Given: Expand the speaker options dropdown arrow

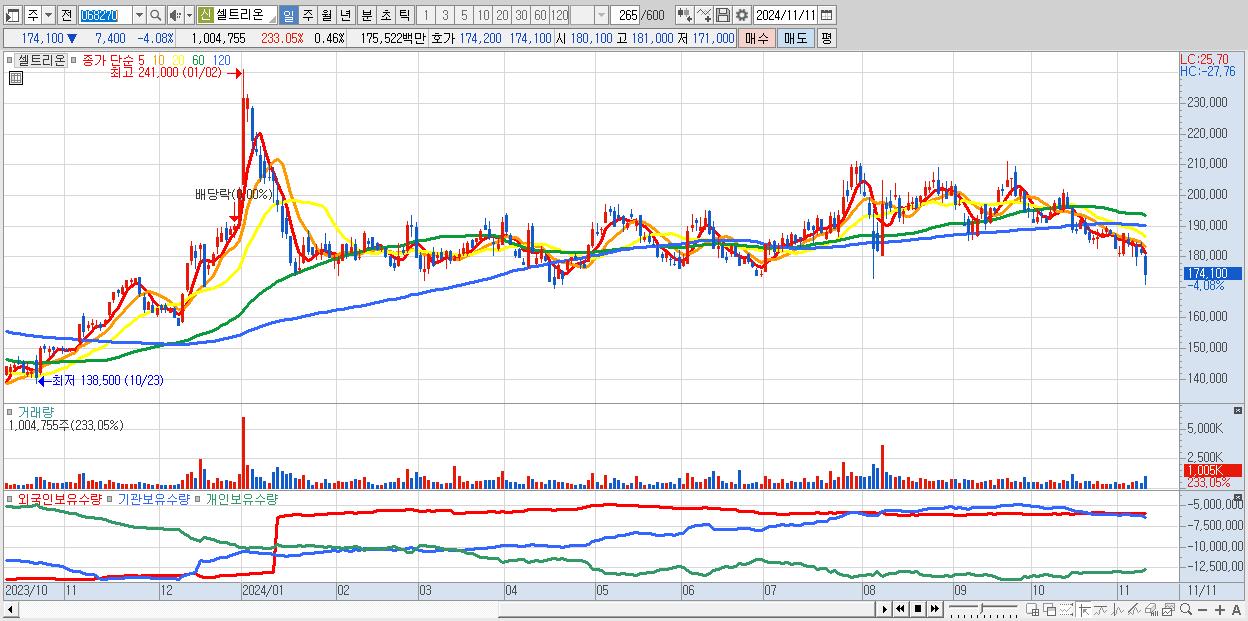Looking at the screenshot, I should (189, 15).
